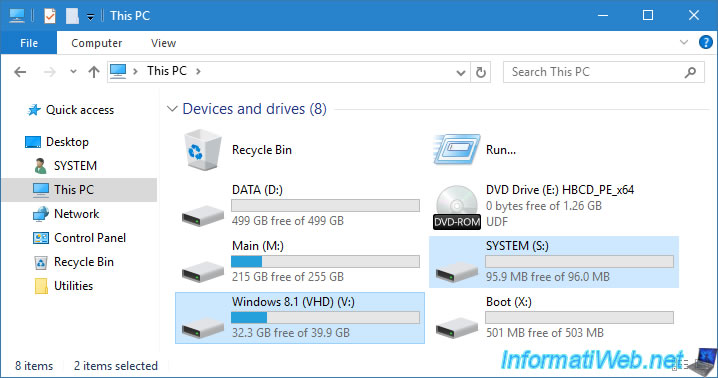
Task: Go up one folder level with up arrow
Action: point(94,72)
